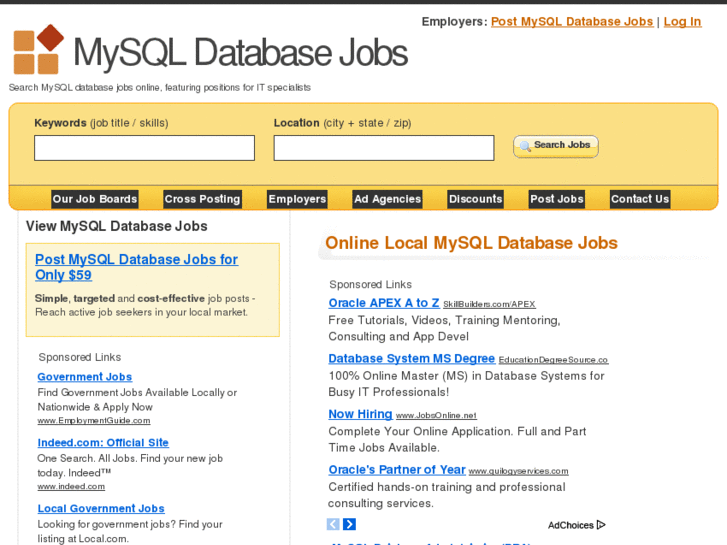Focus the Keywords input field
The height and width of the screenshot is (545, 727).
144,148
